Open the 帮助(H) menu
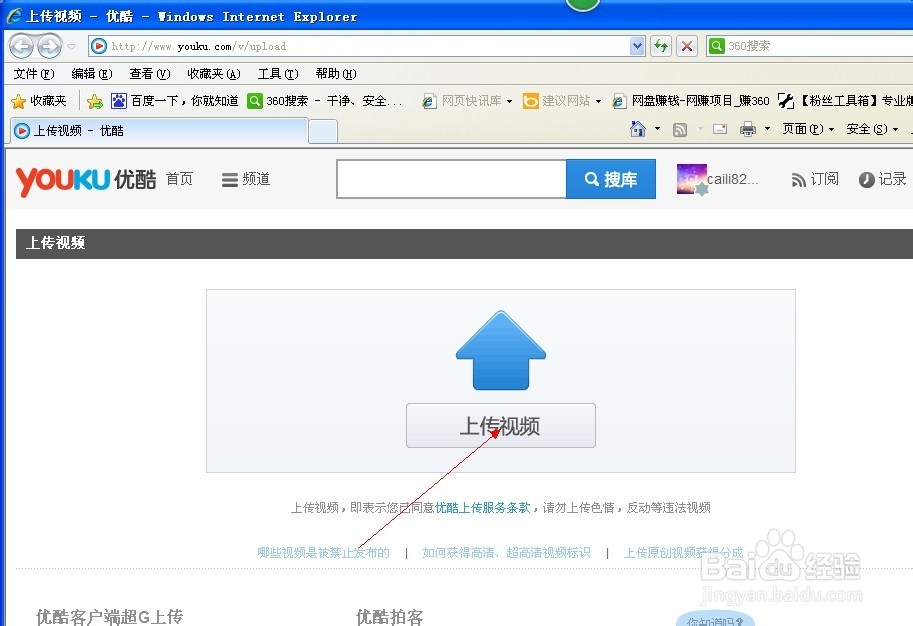This screenshot has width=913, height=626. [336, 74]
